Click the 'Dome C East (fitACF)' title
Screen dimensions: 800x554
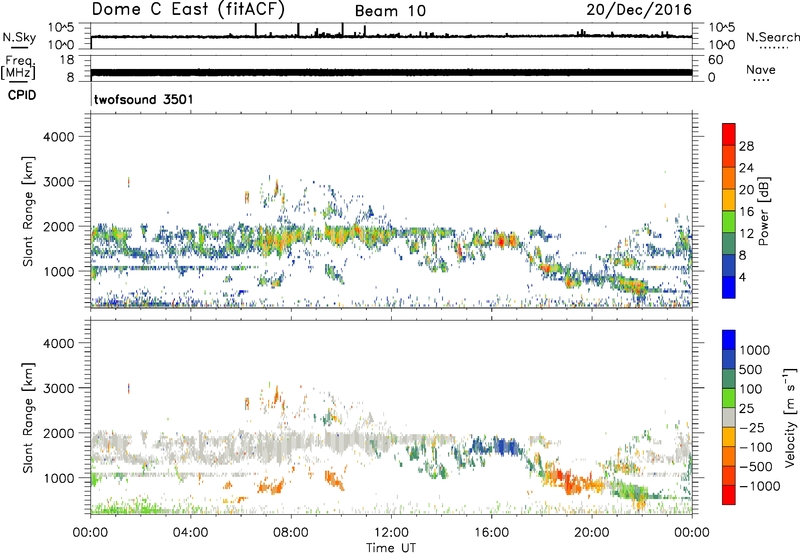point(188,9)
